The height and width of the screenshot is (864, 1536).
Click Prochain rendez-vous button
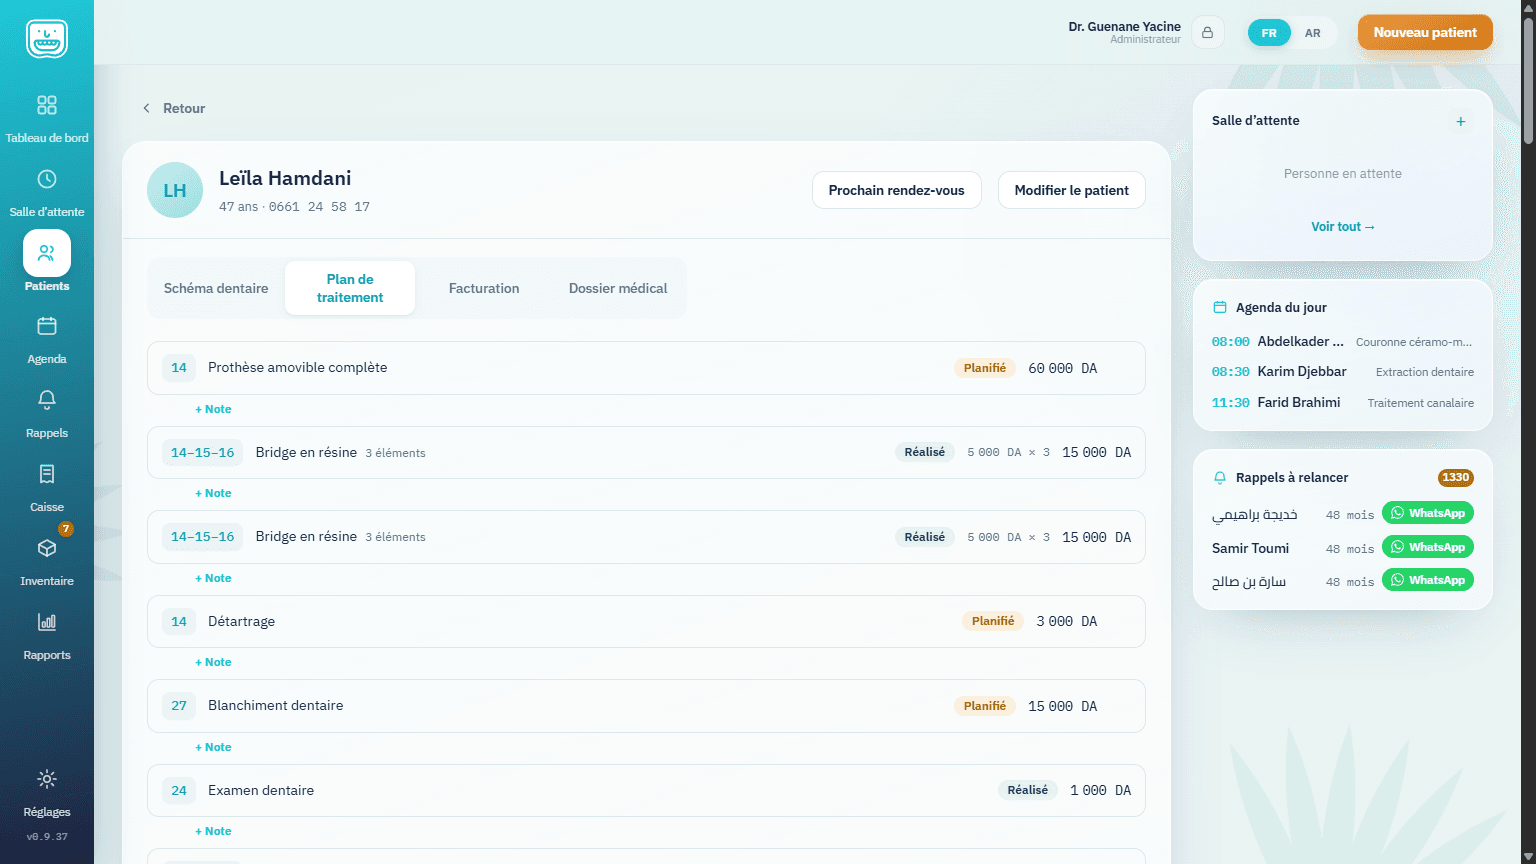click(x=897, y=190)
